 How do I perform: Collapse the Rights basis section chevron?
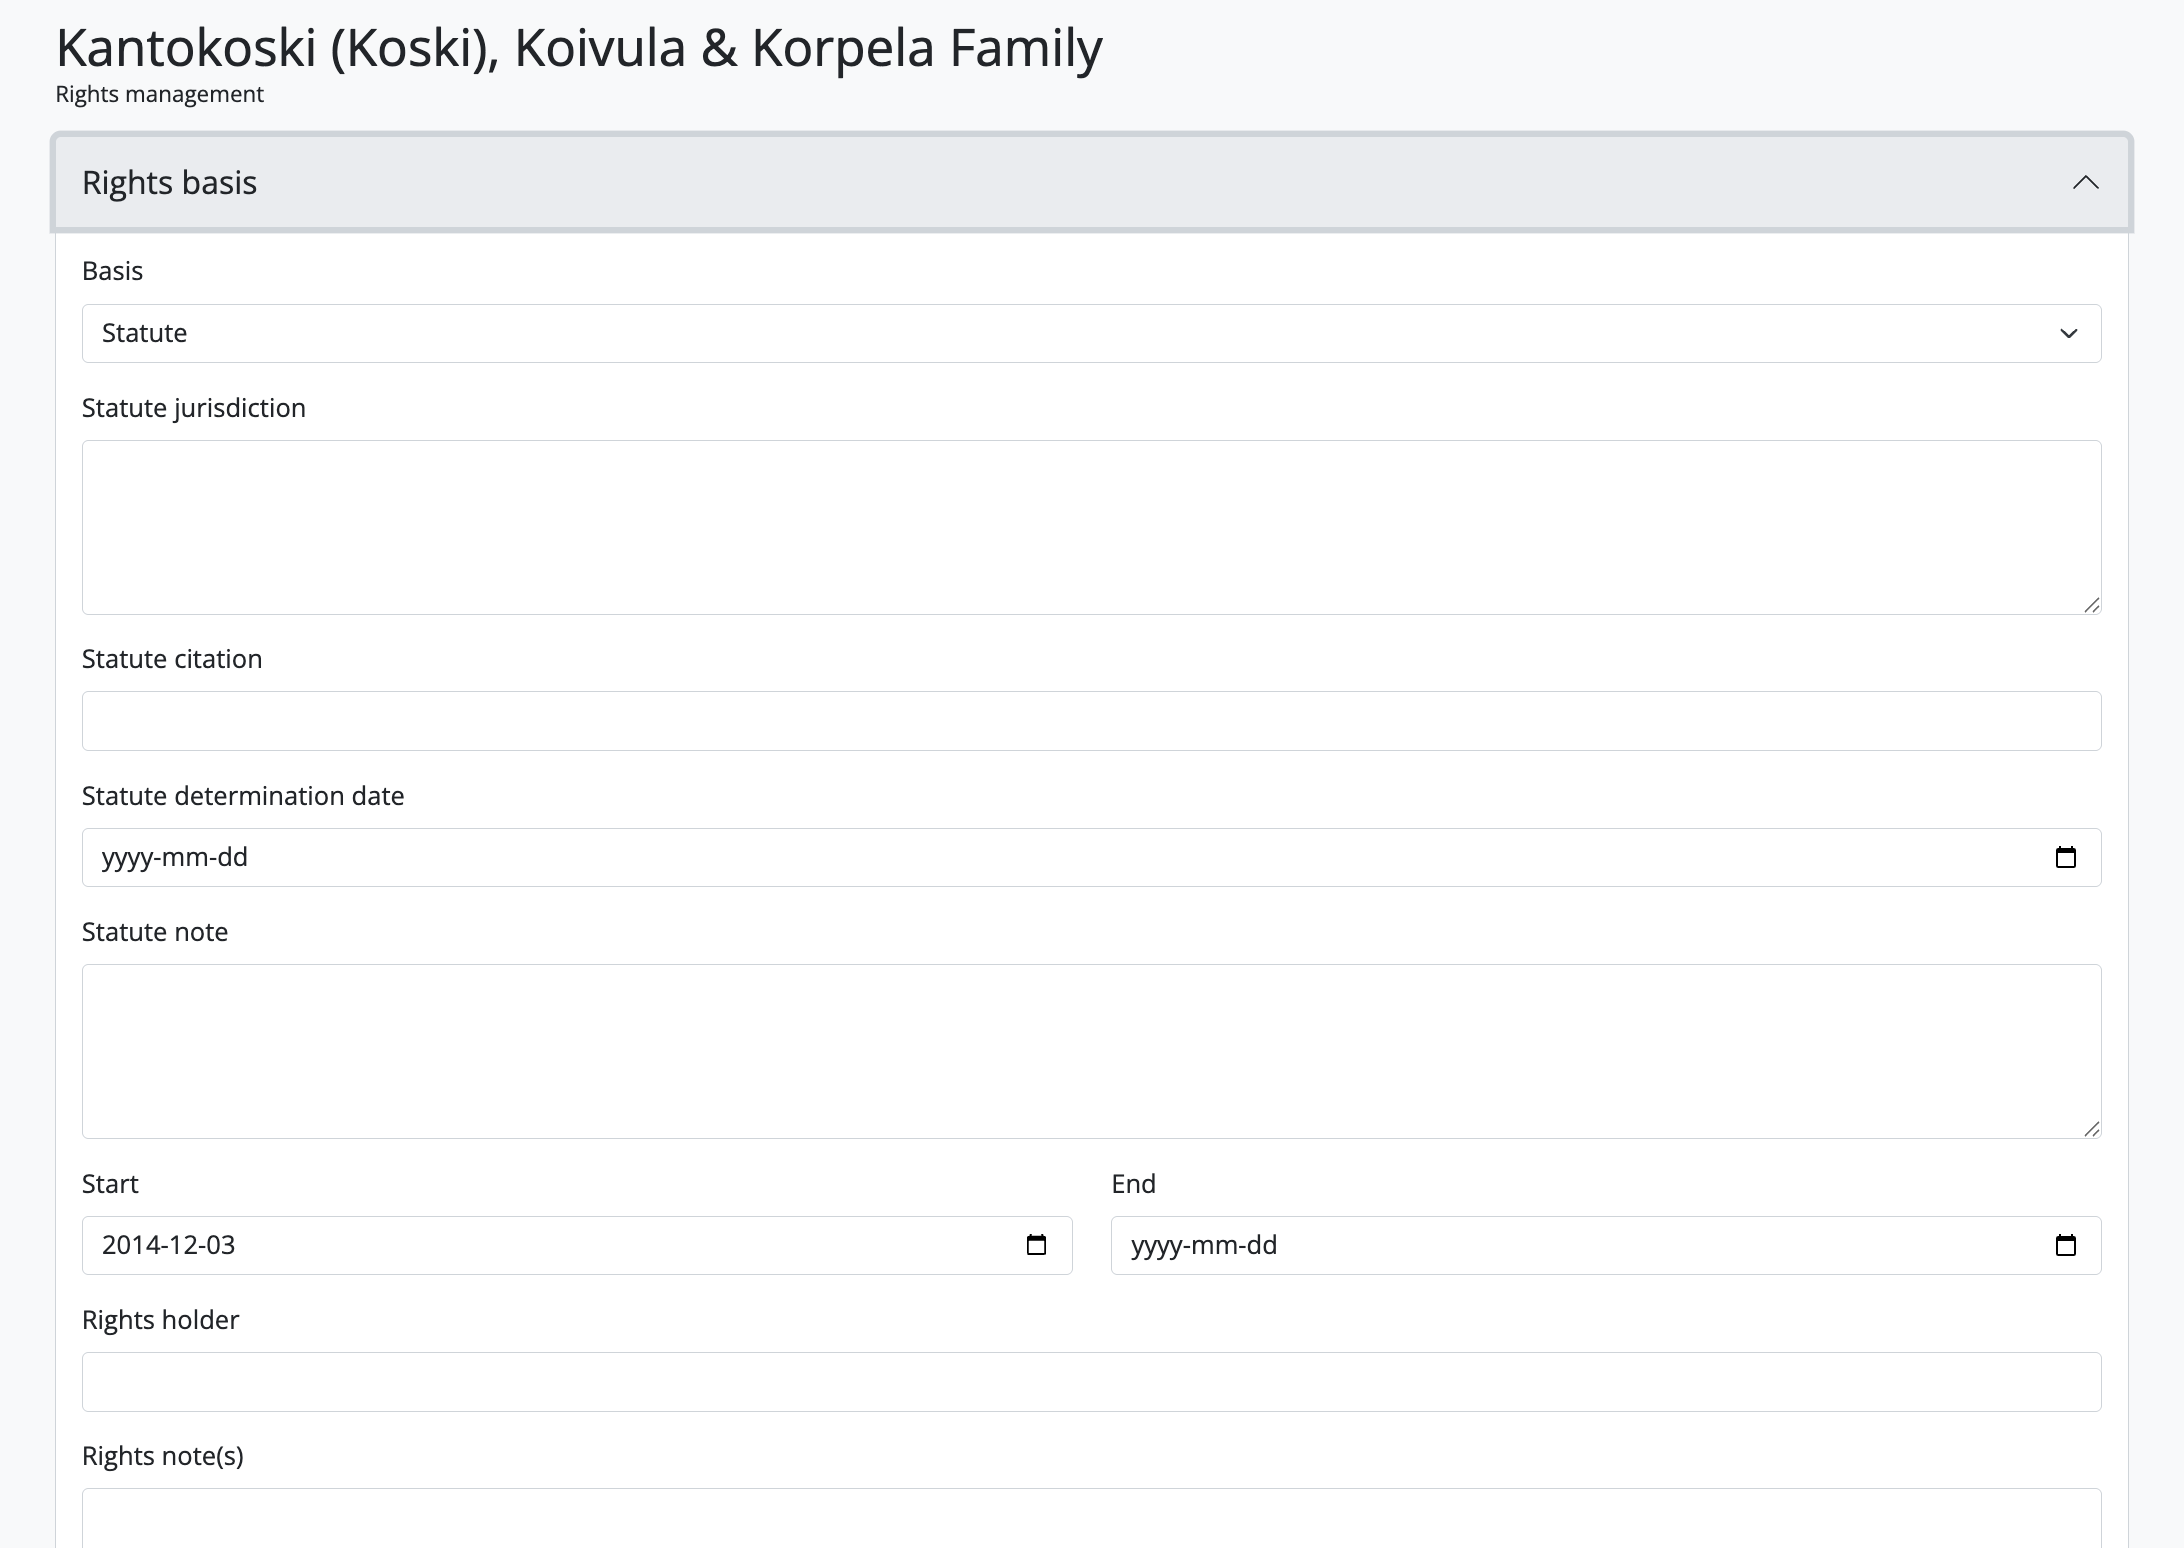coord(2085,183)
